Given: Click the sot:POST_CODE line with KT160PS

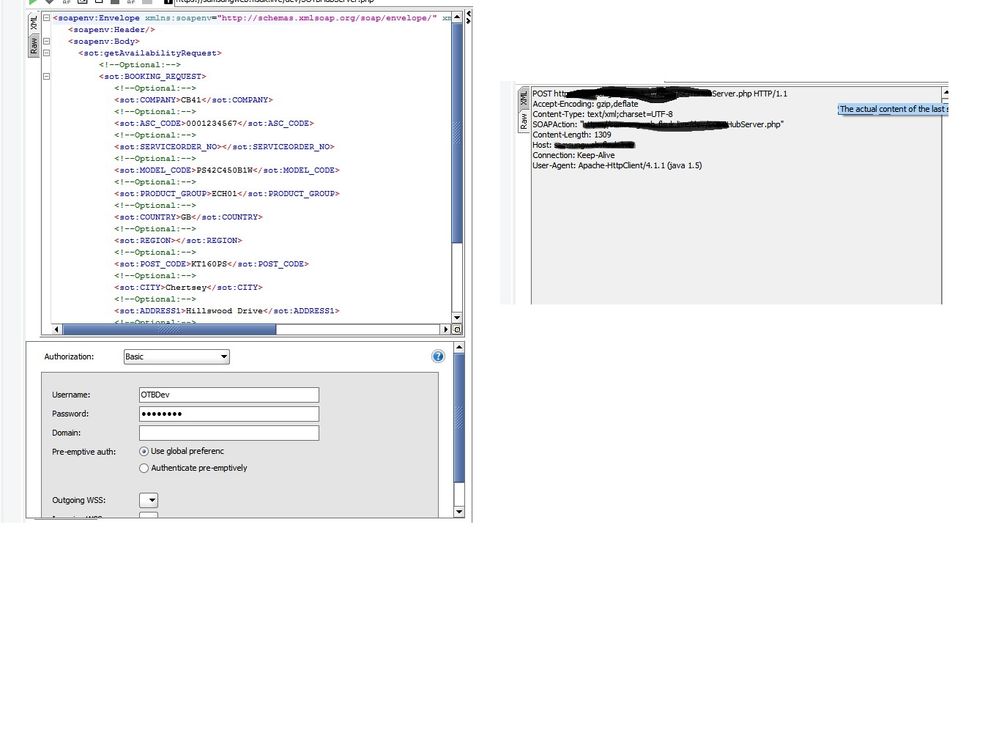Looking at the screenshot, I should (212, 264).
